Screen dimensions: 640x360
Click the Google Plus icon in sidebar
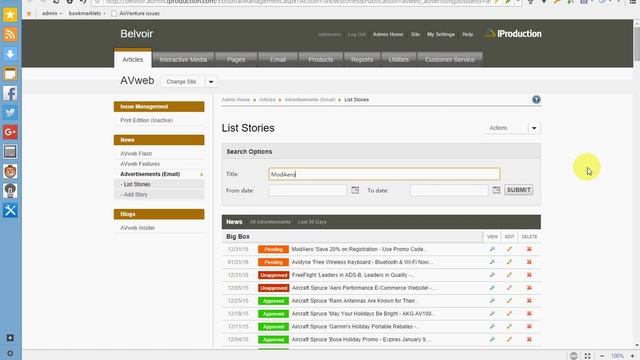10,132
